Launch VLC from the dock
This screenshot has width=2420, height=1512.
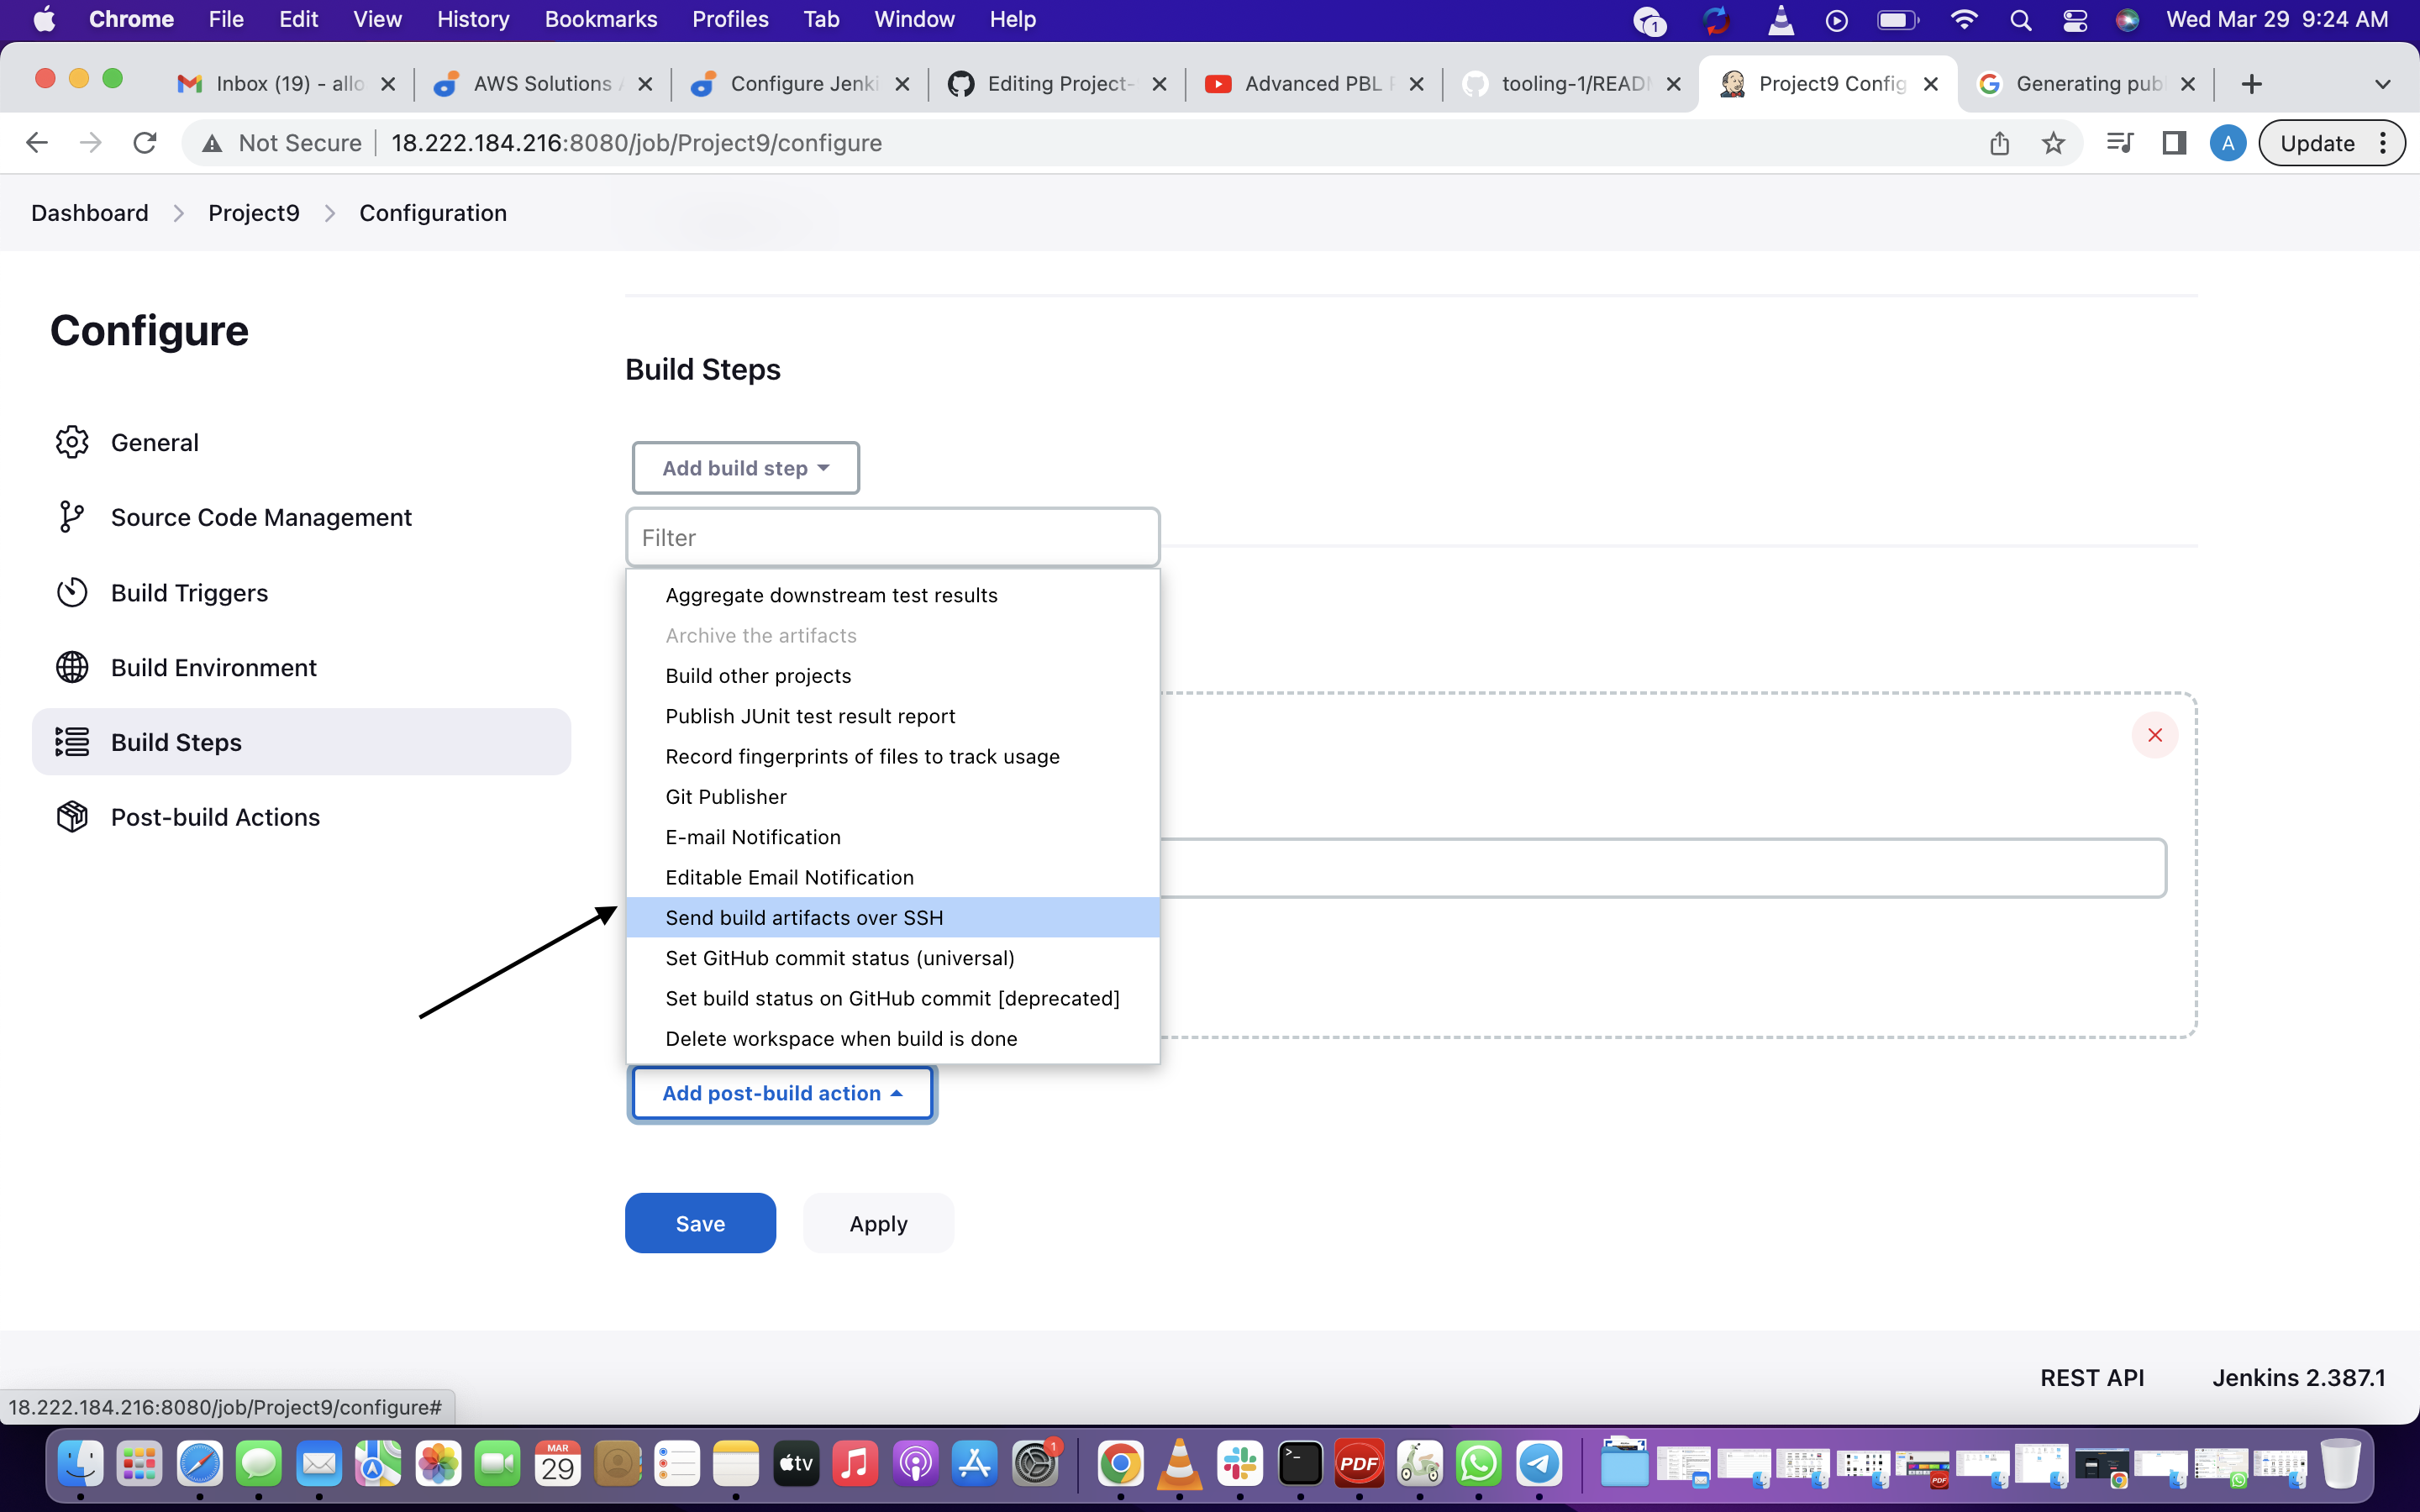pos(1178,1463)
